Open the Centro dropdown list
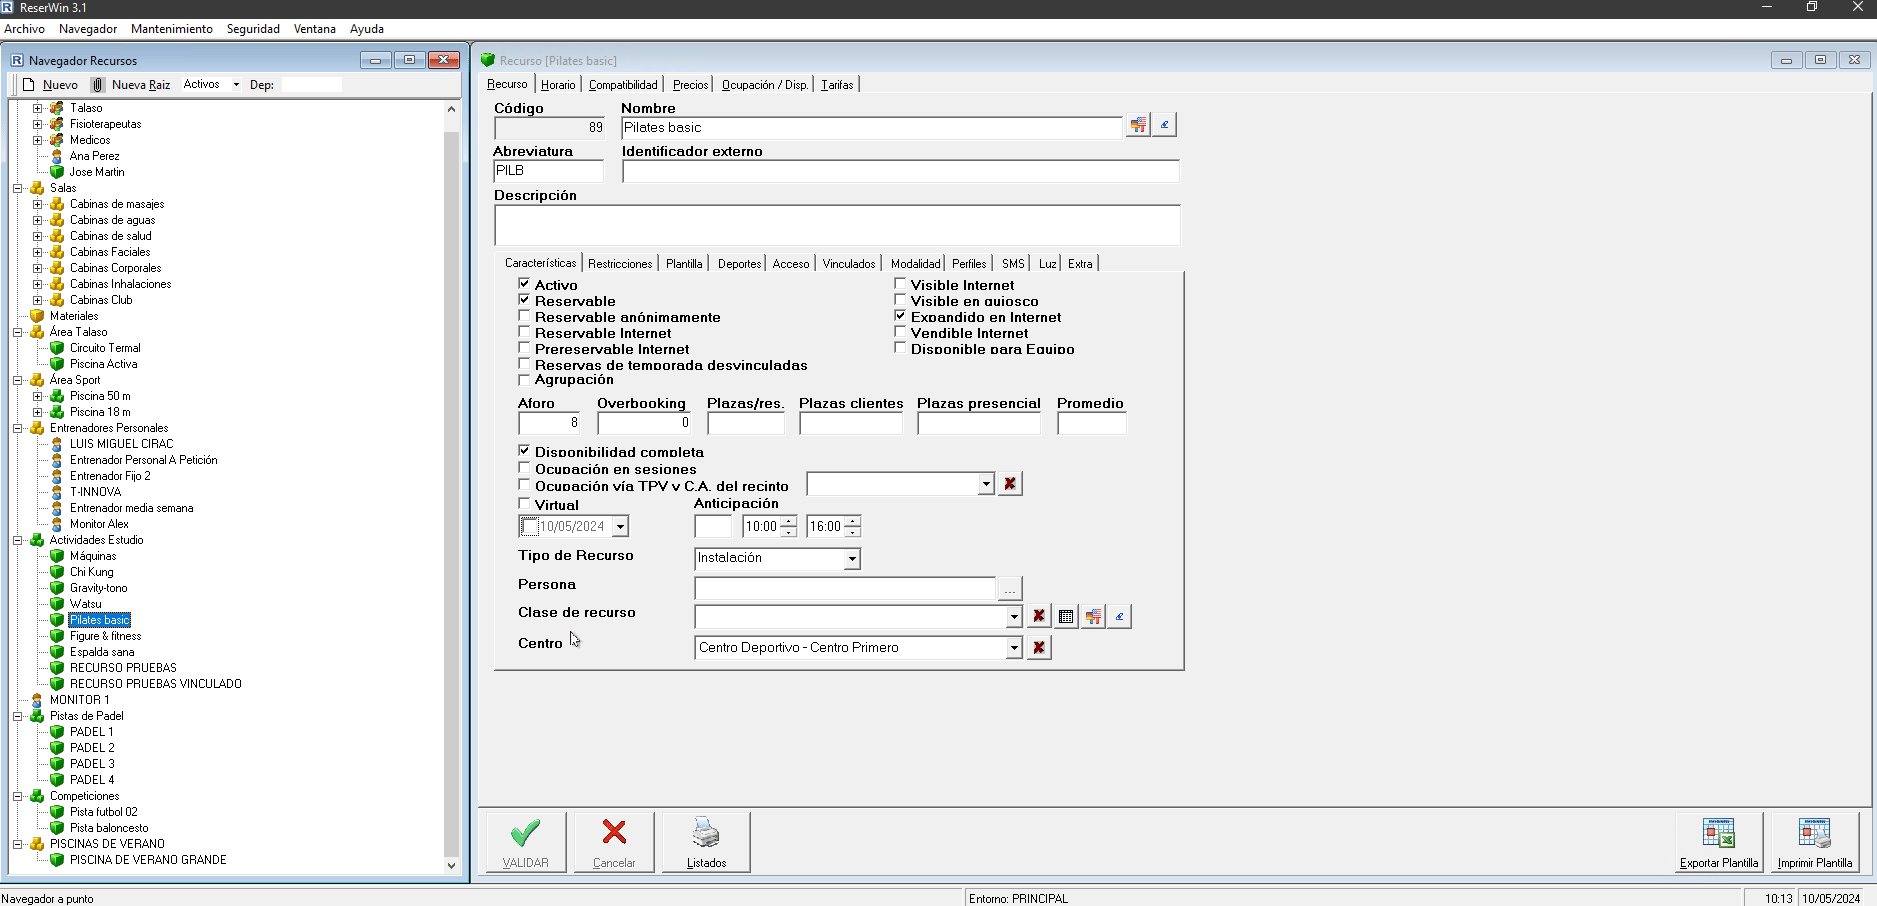1877x906 pixels. (x=1014, y=648)
